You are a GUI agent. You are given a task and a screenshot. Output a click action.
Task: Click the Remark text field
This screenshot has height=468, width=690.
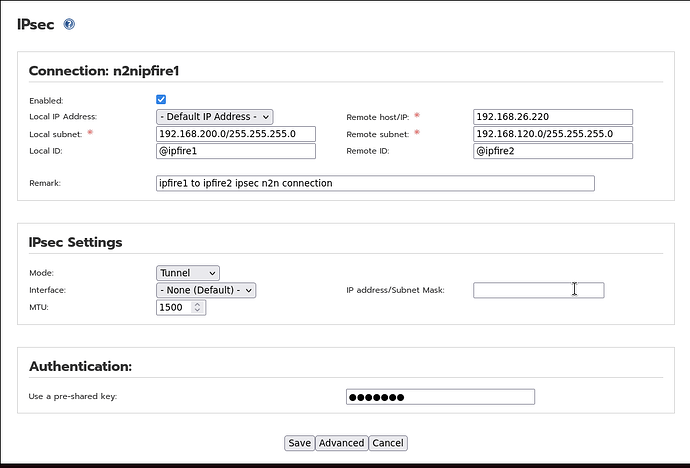[x=375, y=183]
